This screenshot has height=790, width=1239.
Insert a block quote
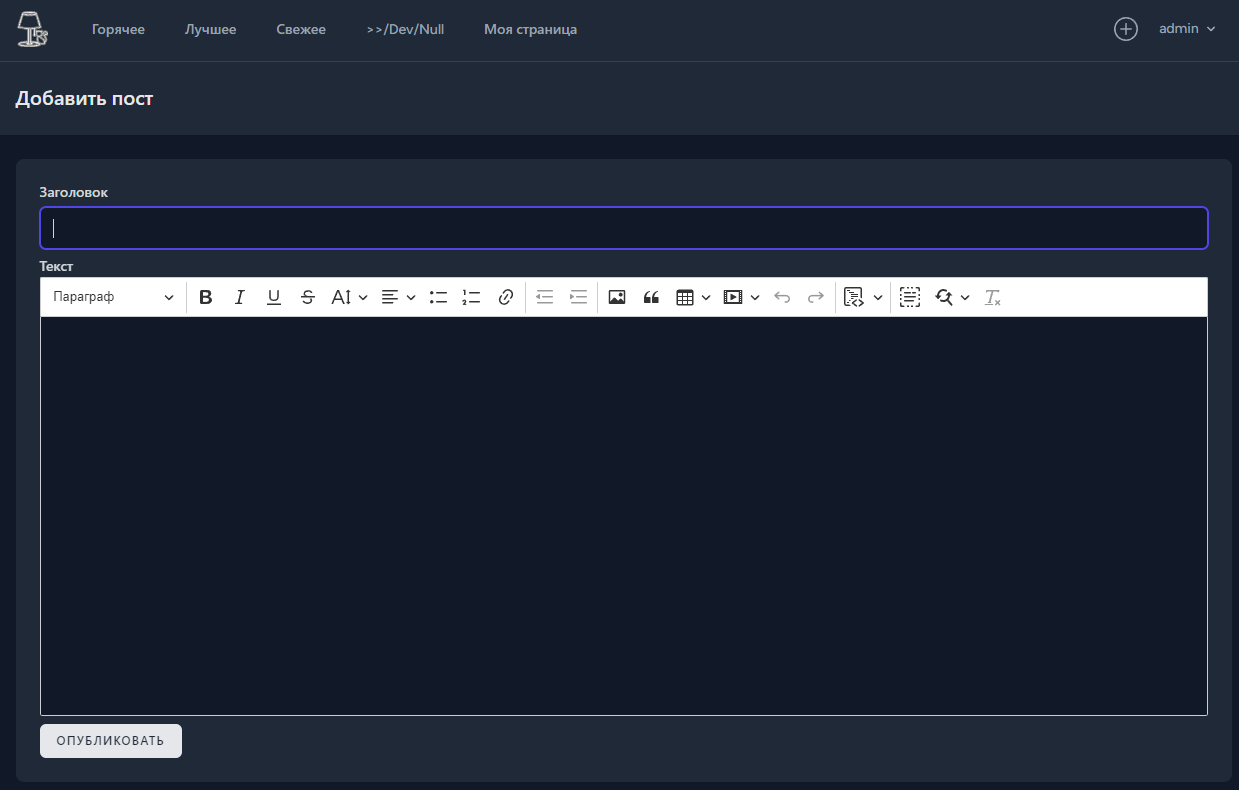pyautogui.click(x=651, y=297)
